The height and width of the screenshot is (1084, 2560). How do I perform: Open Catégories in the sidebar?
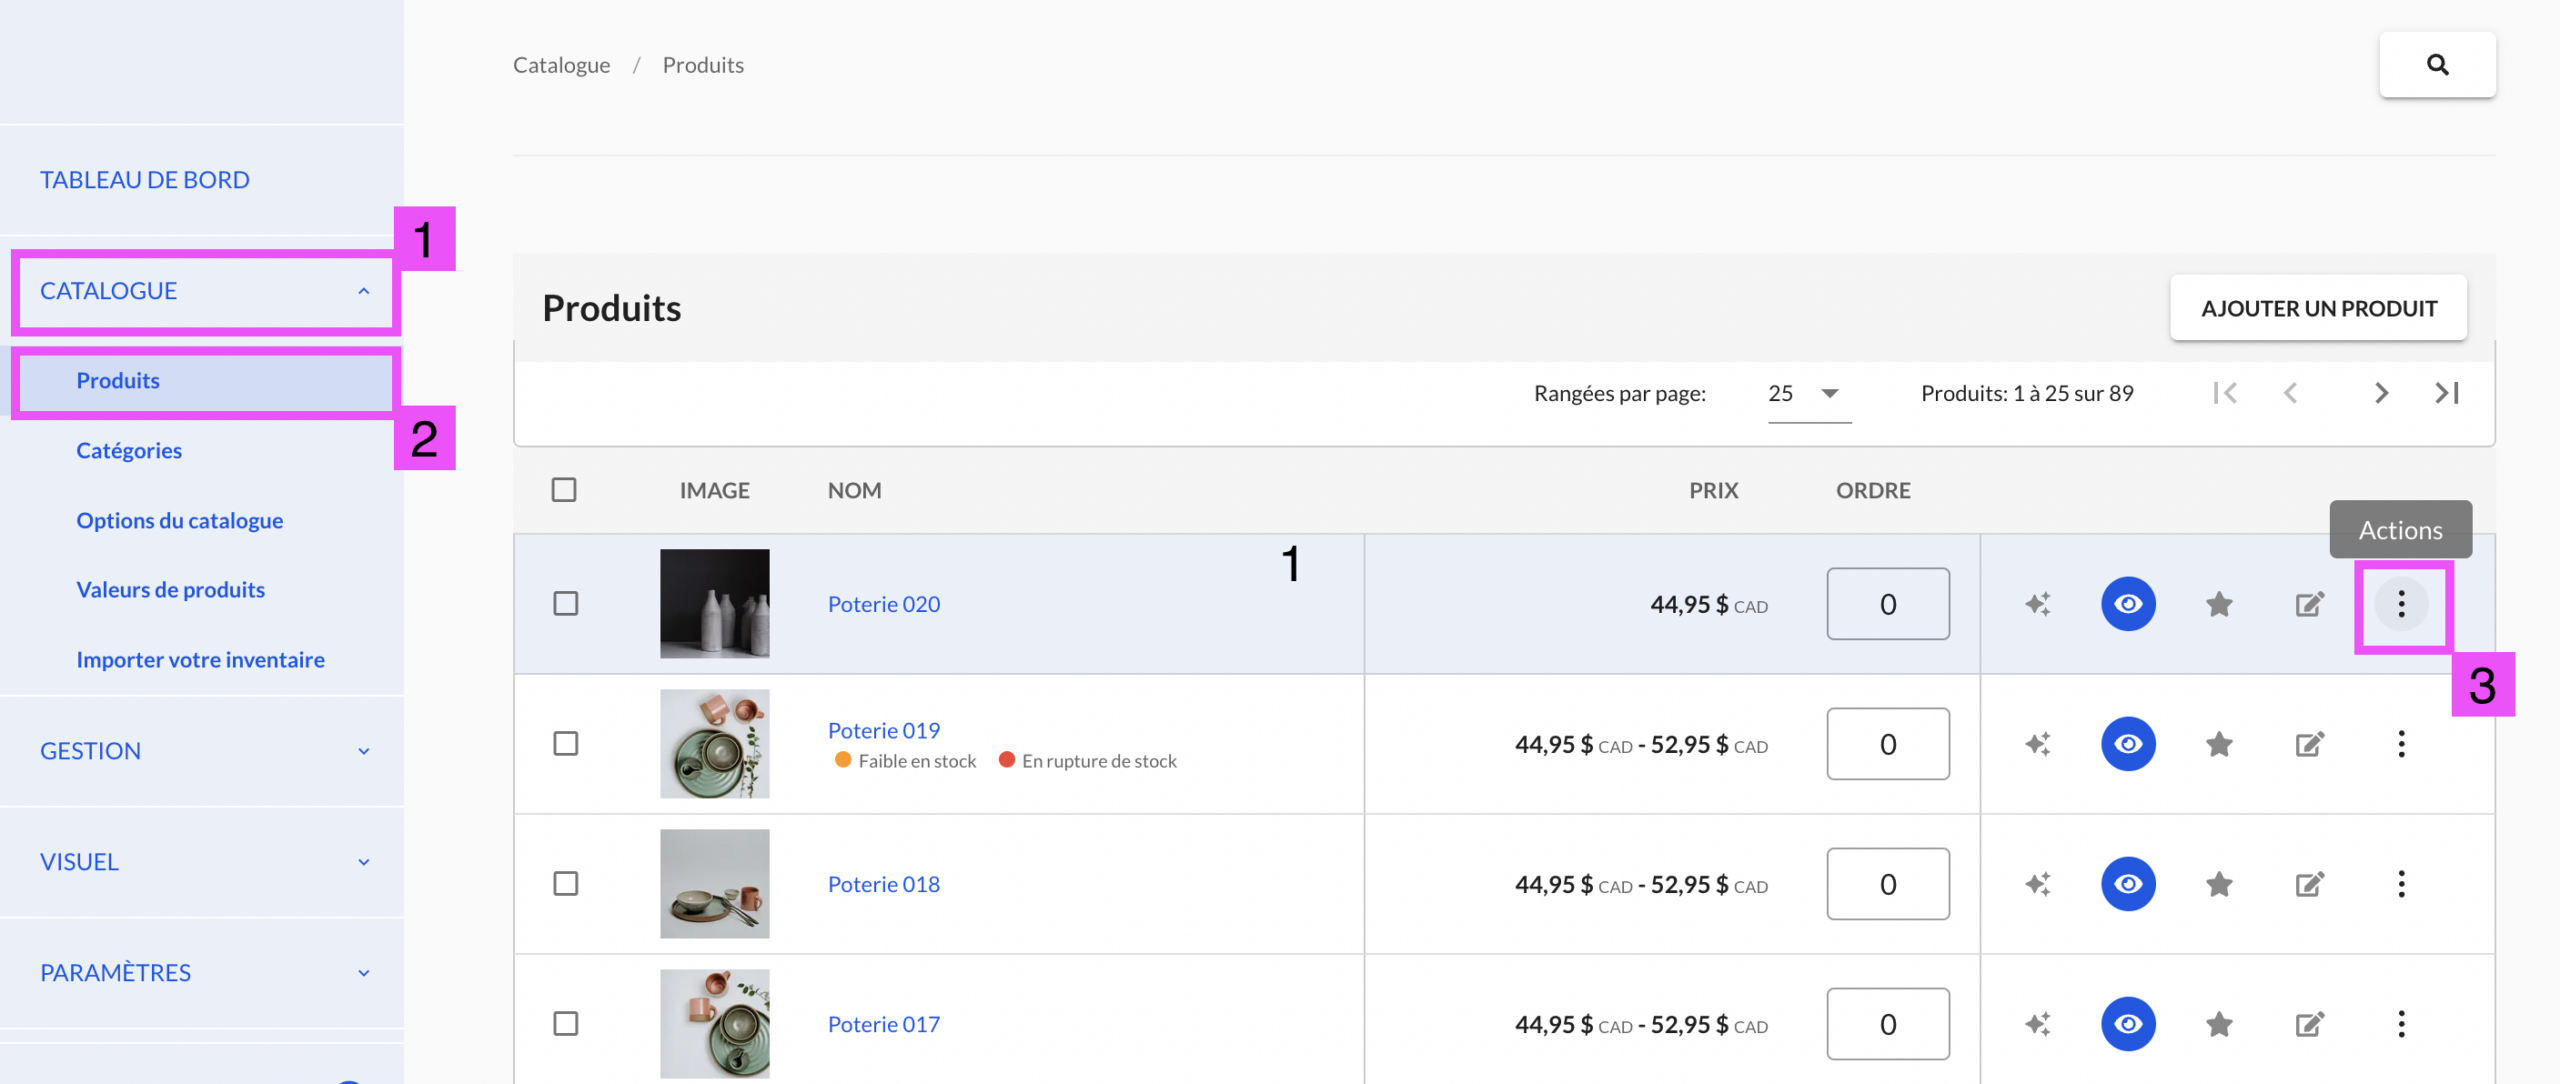coord(129,451)
